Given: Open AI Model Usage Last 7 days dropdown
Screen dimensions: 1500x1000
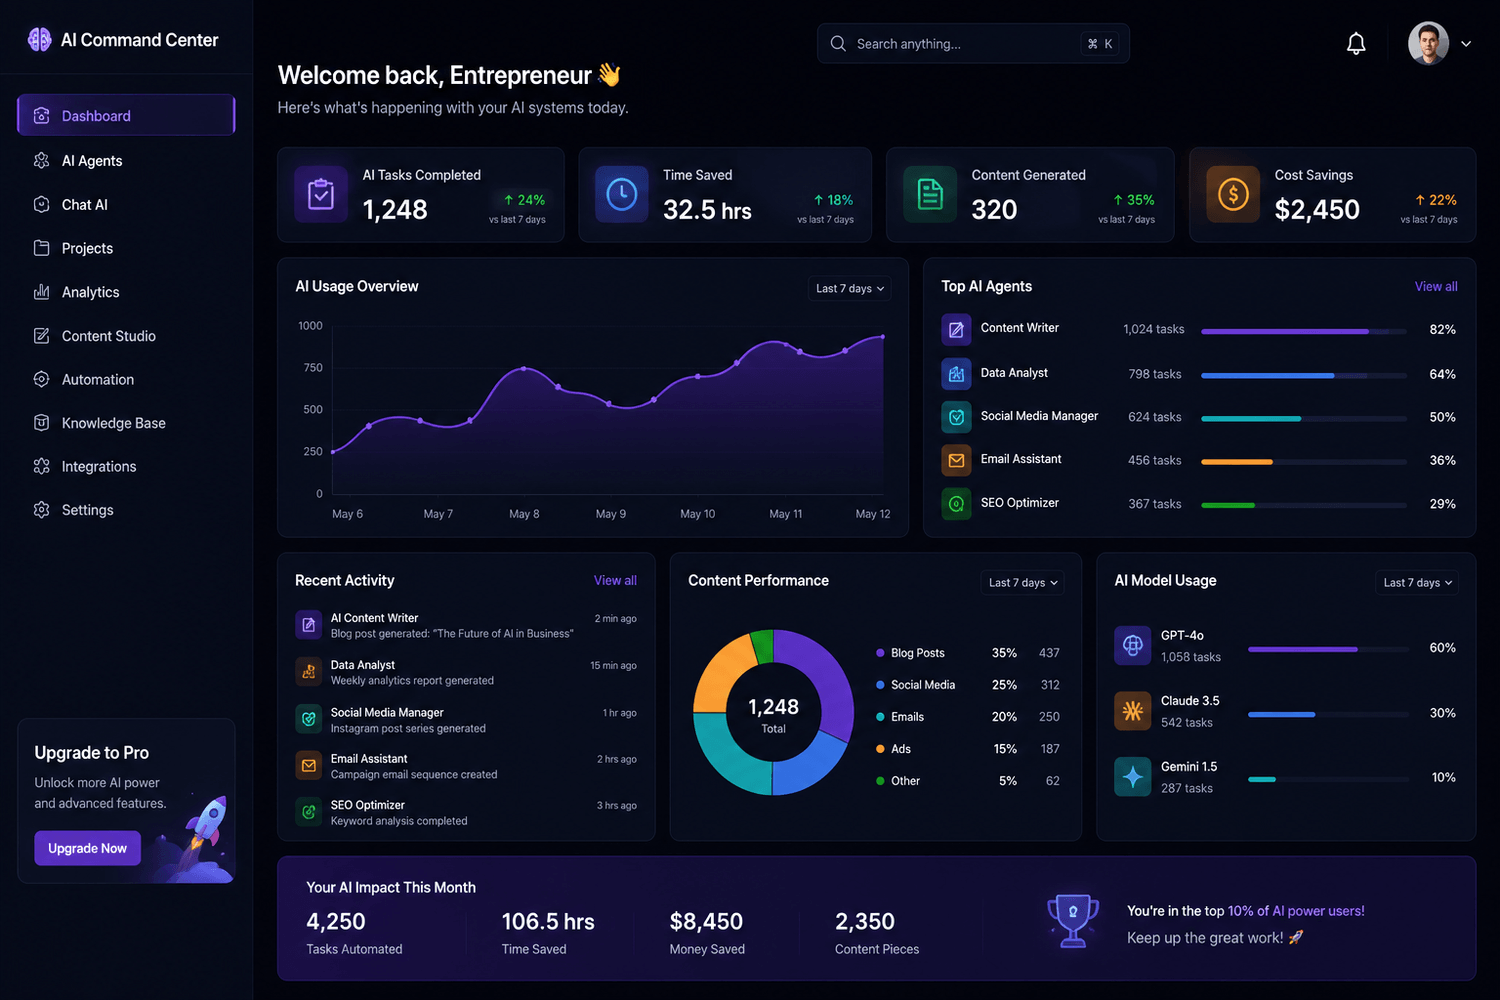Looking at the screenshot, I should tap(1417, 583).
